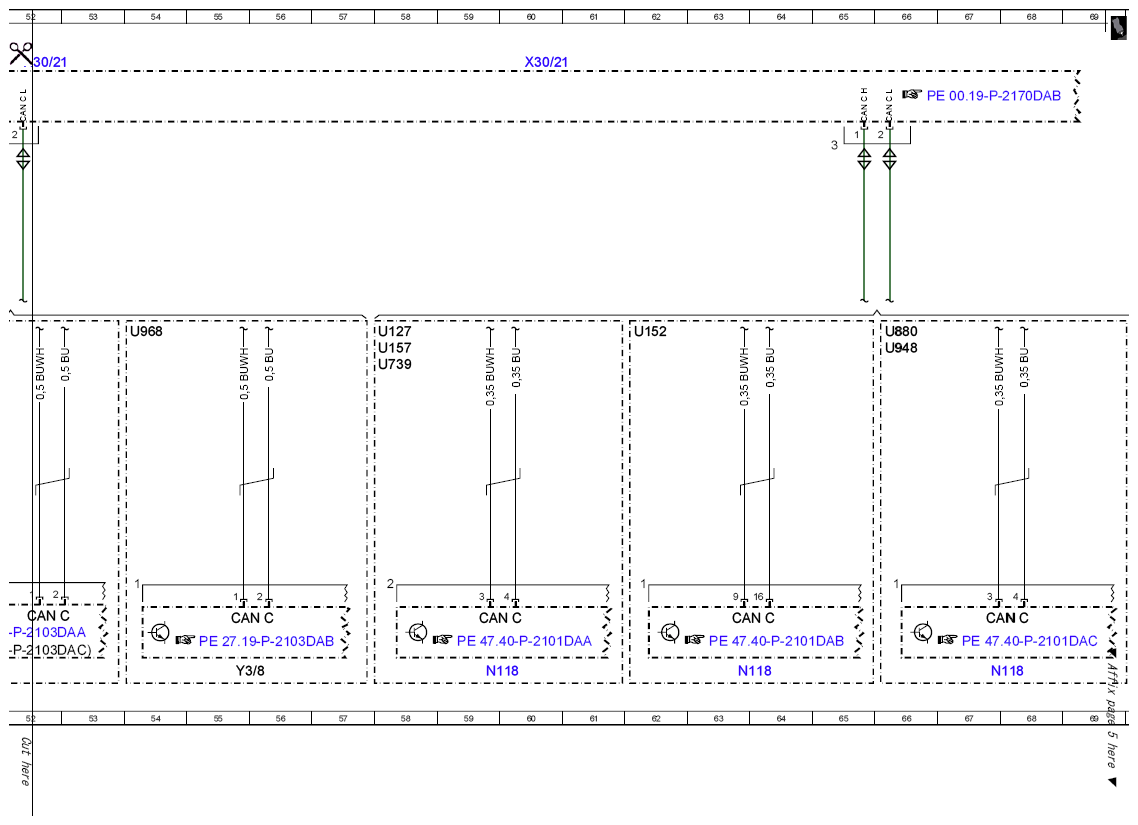Follow the N118 link in the U127 block
The width and height of the screenshot is (1138, 825).
(502, 670)
